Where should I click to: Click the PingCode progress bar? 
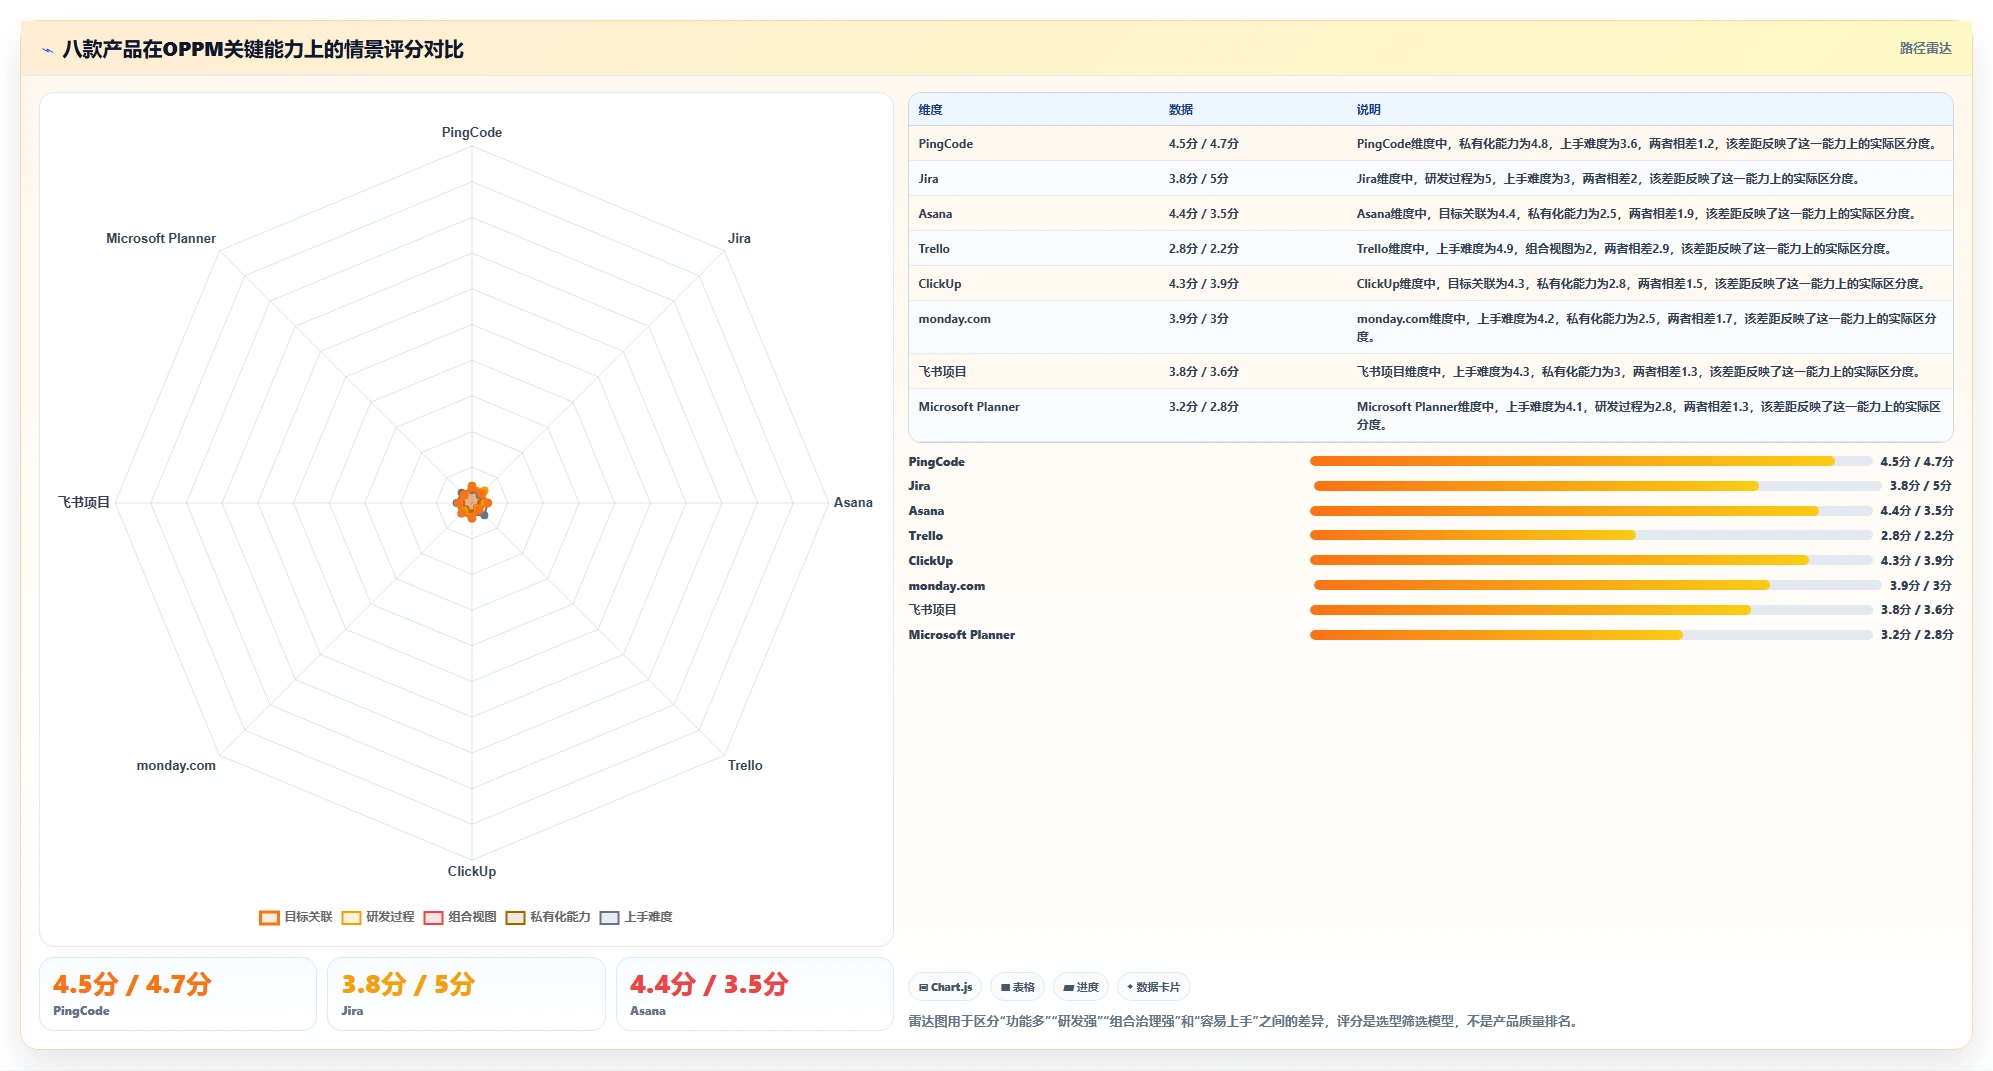point(1591,461)
